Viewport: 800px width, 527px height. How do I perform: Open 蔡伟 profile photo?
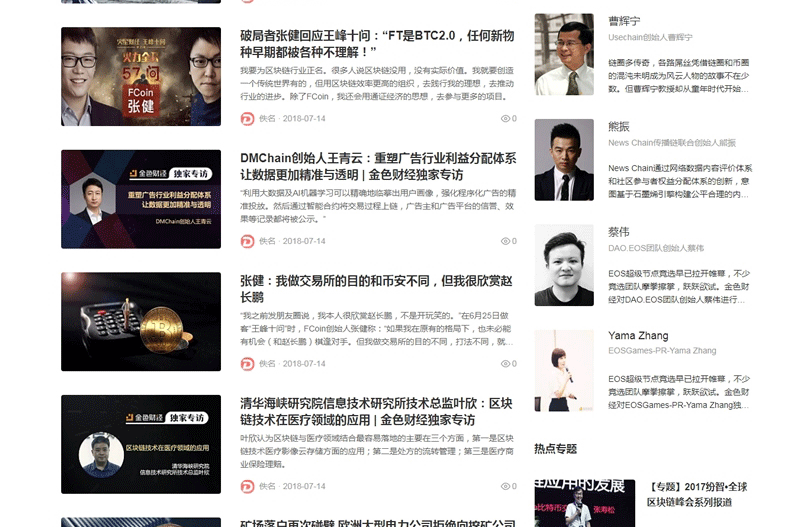(x=564, y=265)
